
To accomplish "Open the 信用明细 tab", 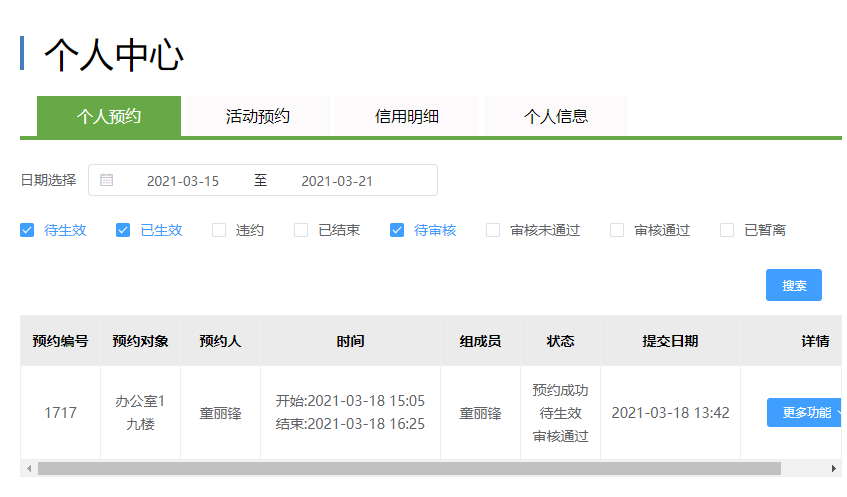I will click(x=407, y=116).
